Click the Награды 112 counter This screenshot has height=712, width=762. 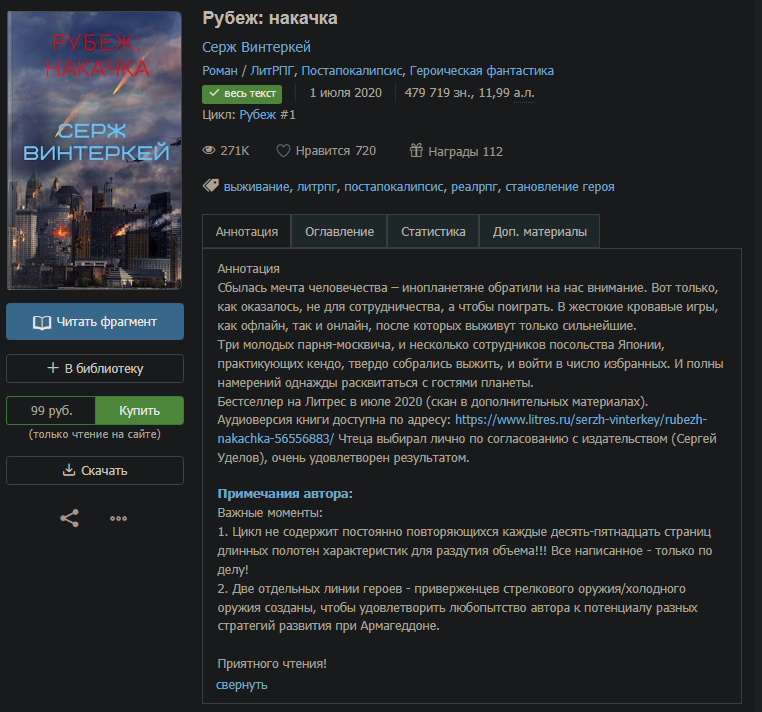pos(456,151)
